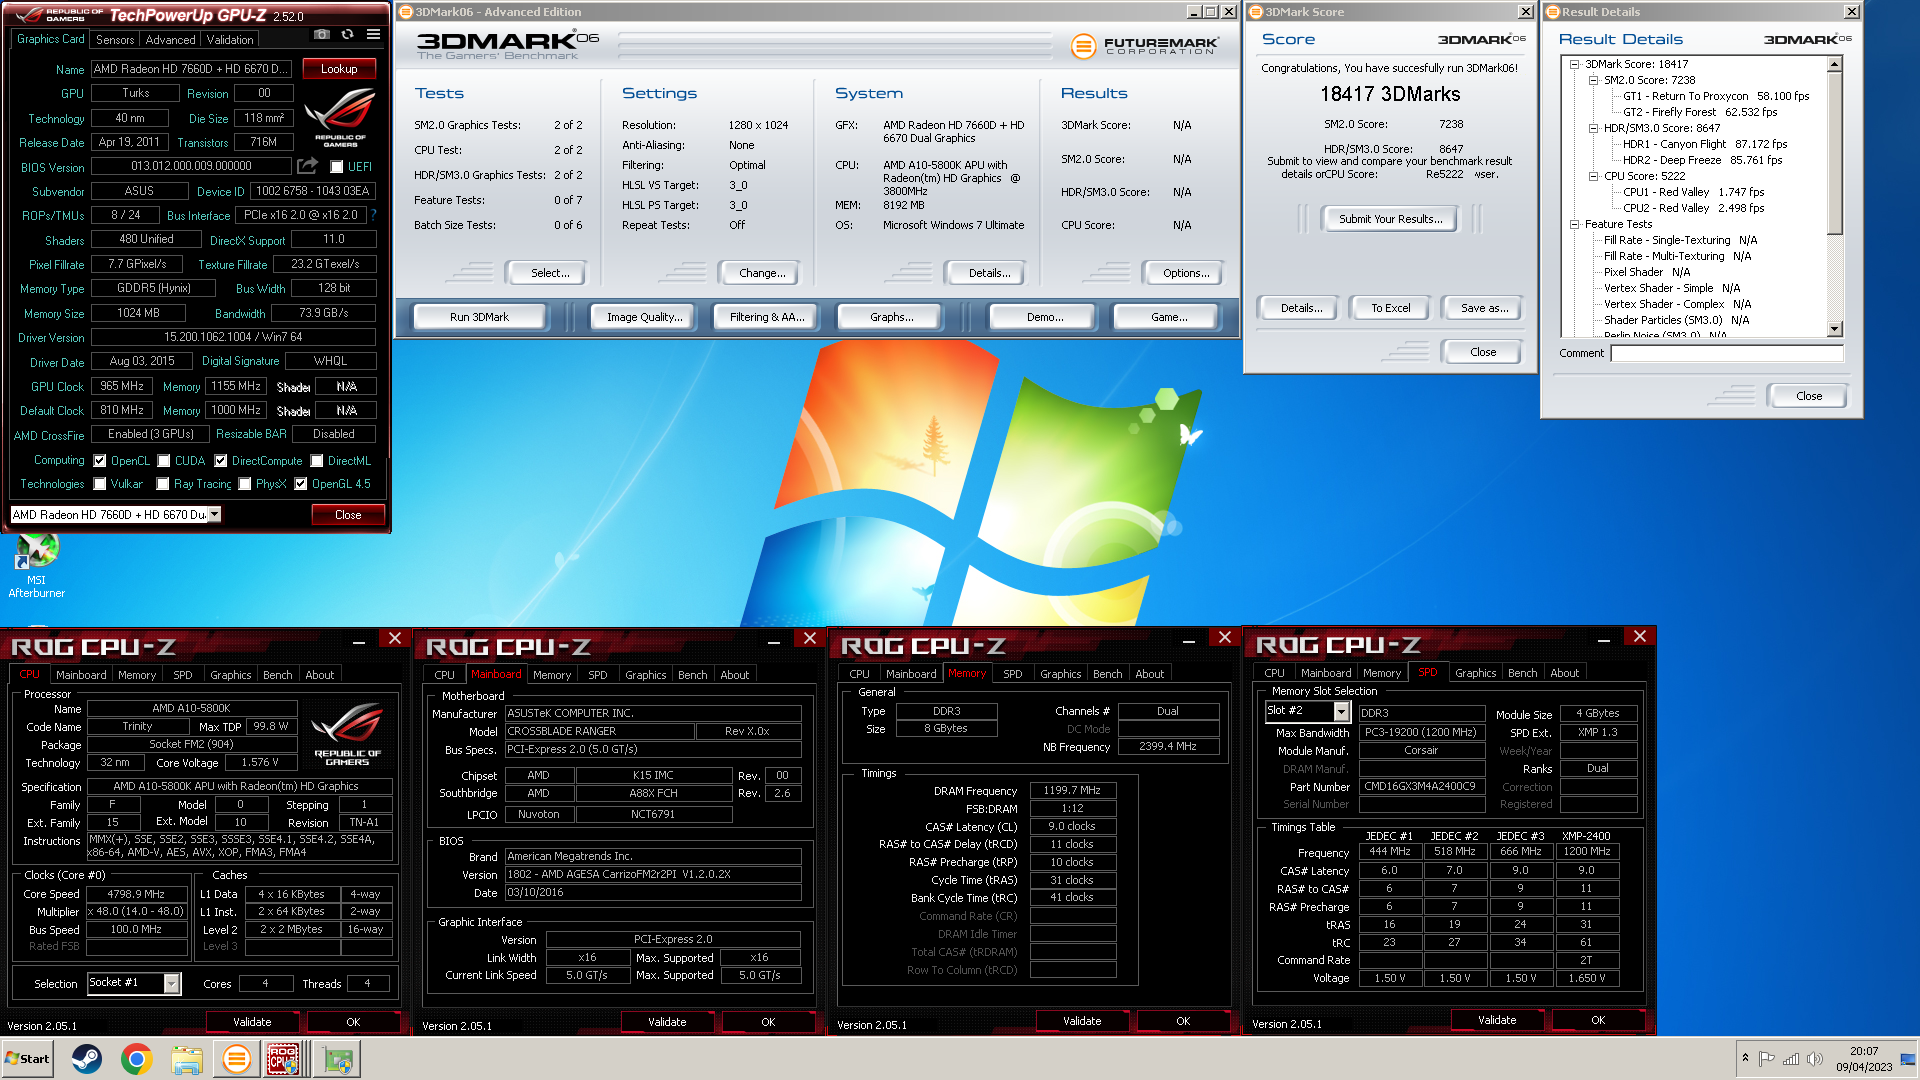Click Submit Your Results button
1920x1080 pixels.
pos(1390,219)
